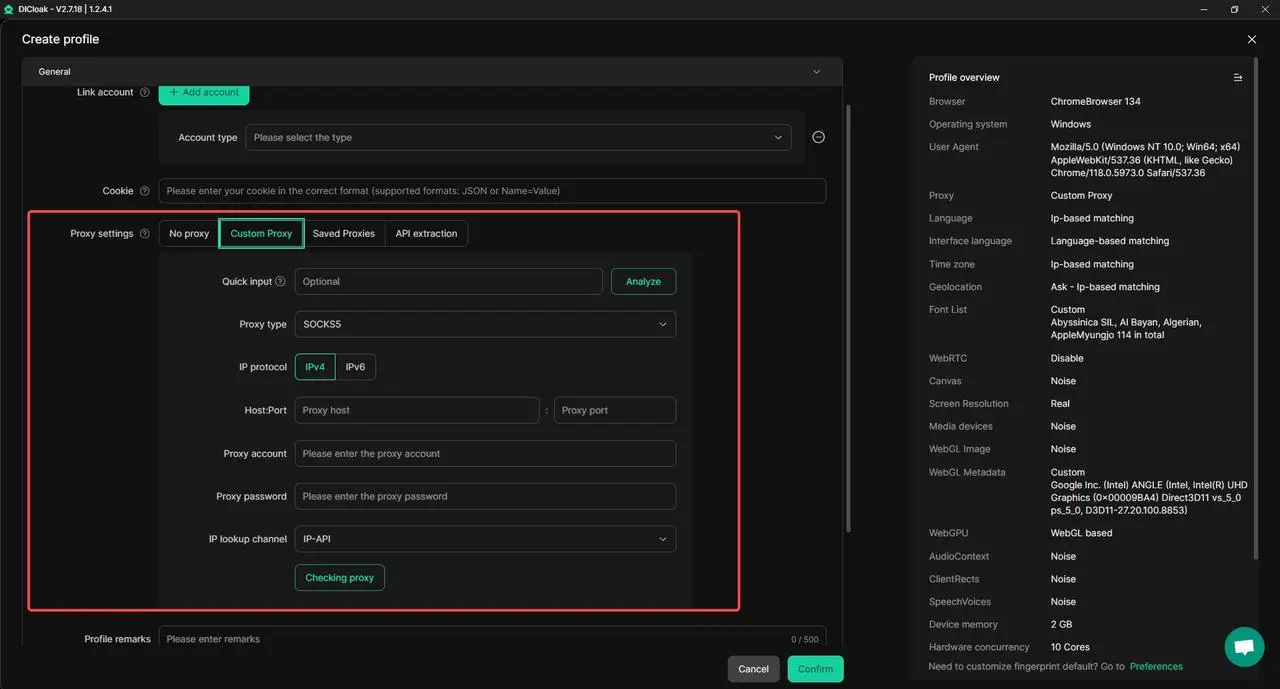This screenshot has width=1280, height=689.
Task: Click the Profile overview list menu icon
Action: 1237,78
